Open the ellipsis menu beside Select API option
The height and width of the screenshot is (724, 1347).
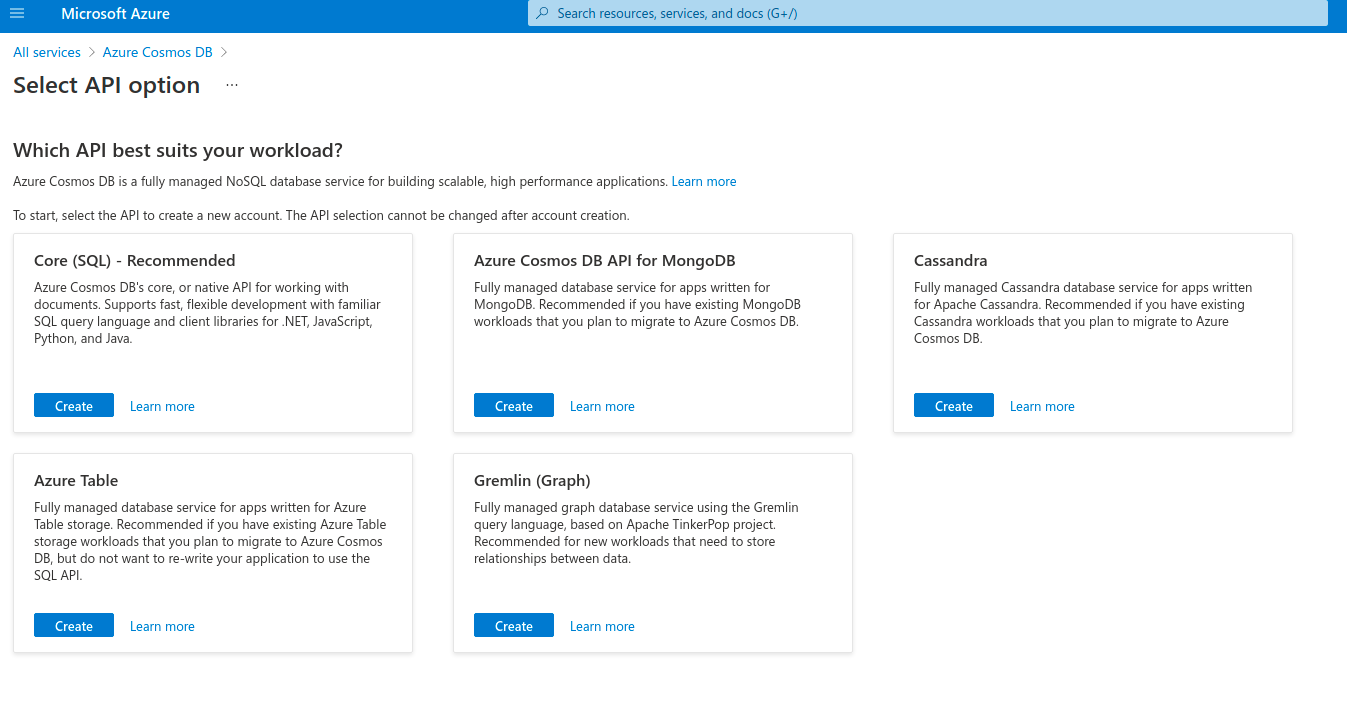(232, 86)
